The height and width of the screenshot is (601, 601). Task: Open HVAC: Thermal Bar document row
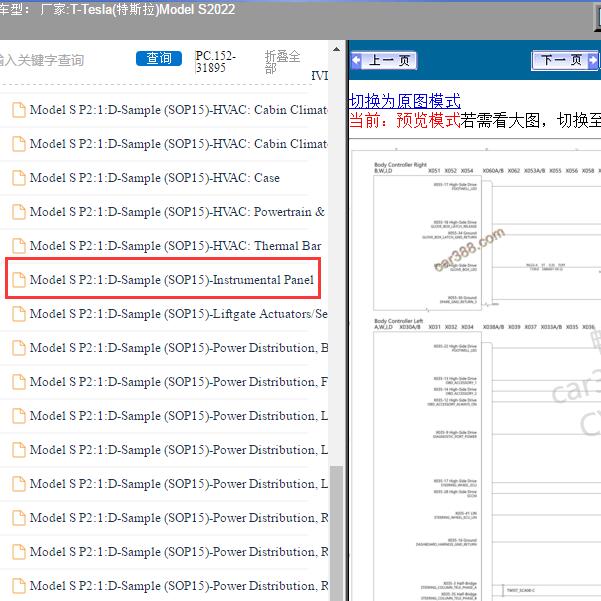pyautogui.click(x=164, y=246)
